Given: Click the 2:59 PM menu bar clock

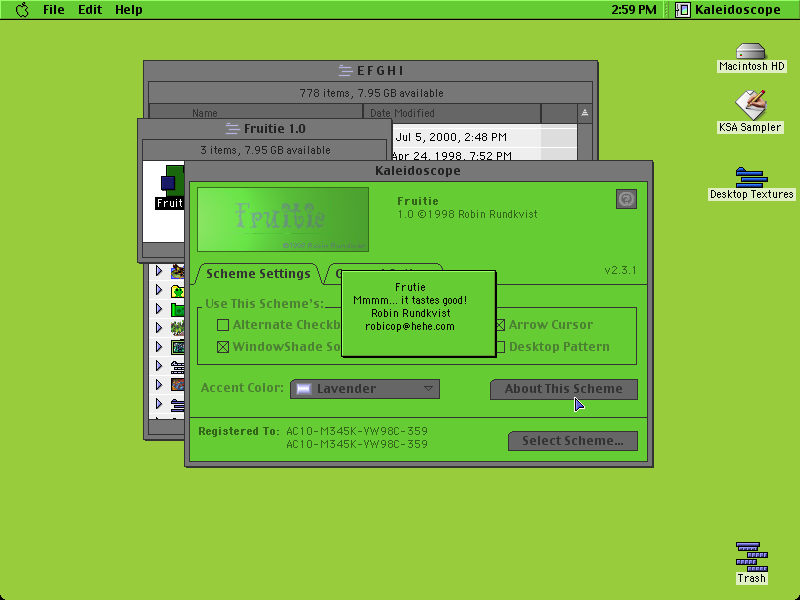Looking at the screenshot, I should (x=634, y=10).
